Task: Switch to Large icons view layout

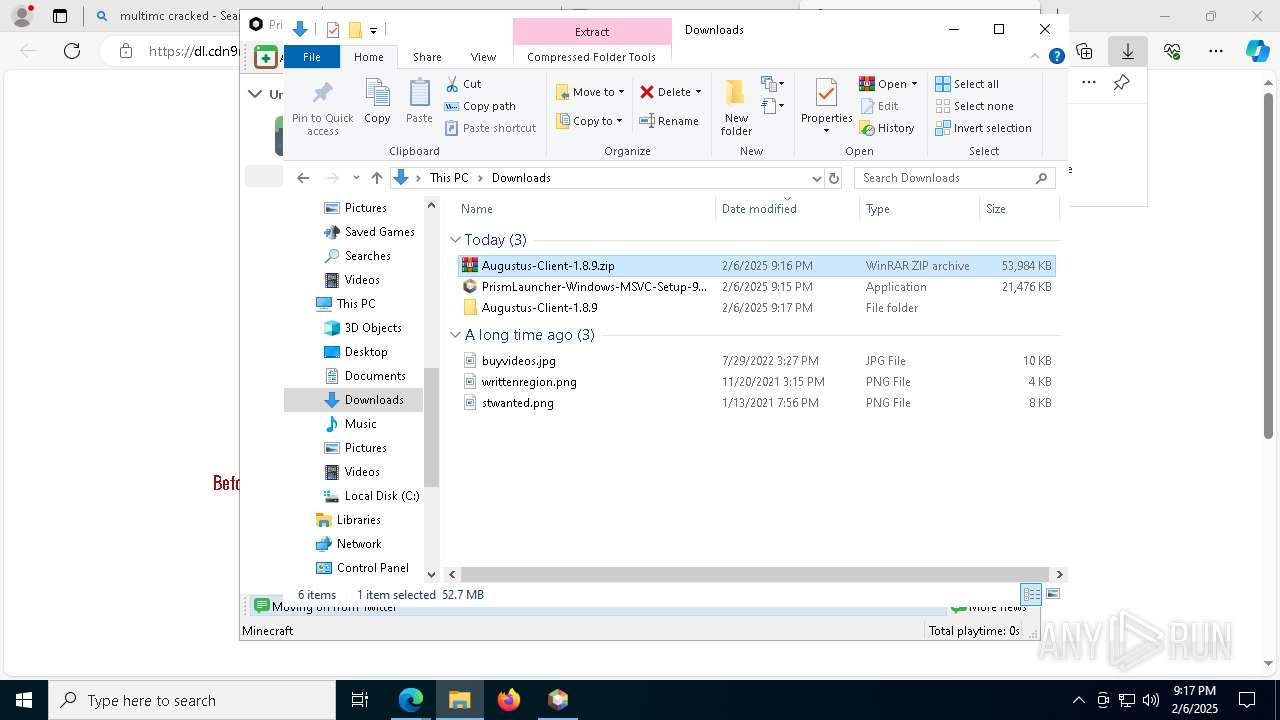Action: (x=1052, y=594)
